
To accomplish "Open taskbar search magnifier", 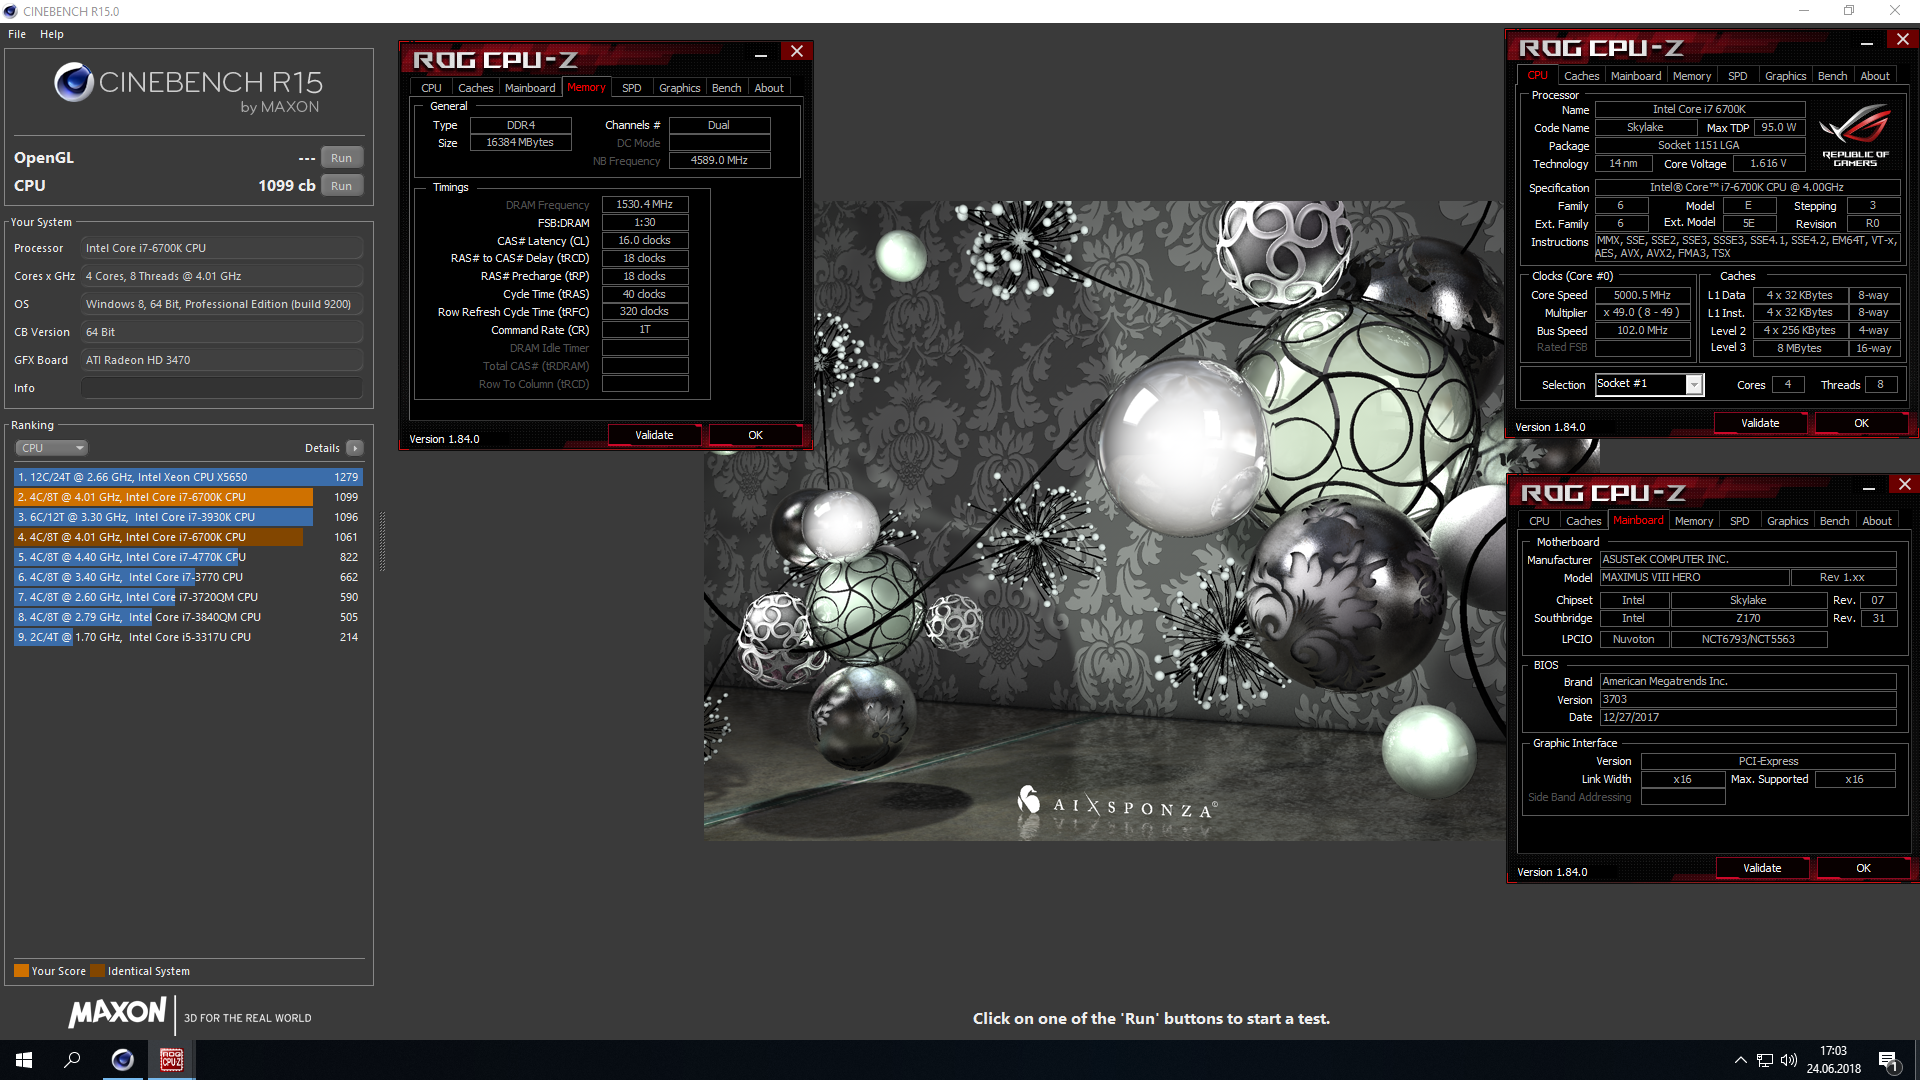I will [72, 1060].
